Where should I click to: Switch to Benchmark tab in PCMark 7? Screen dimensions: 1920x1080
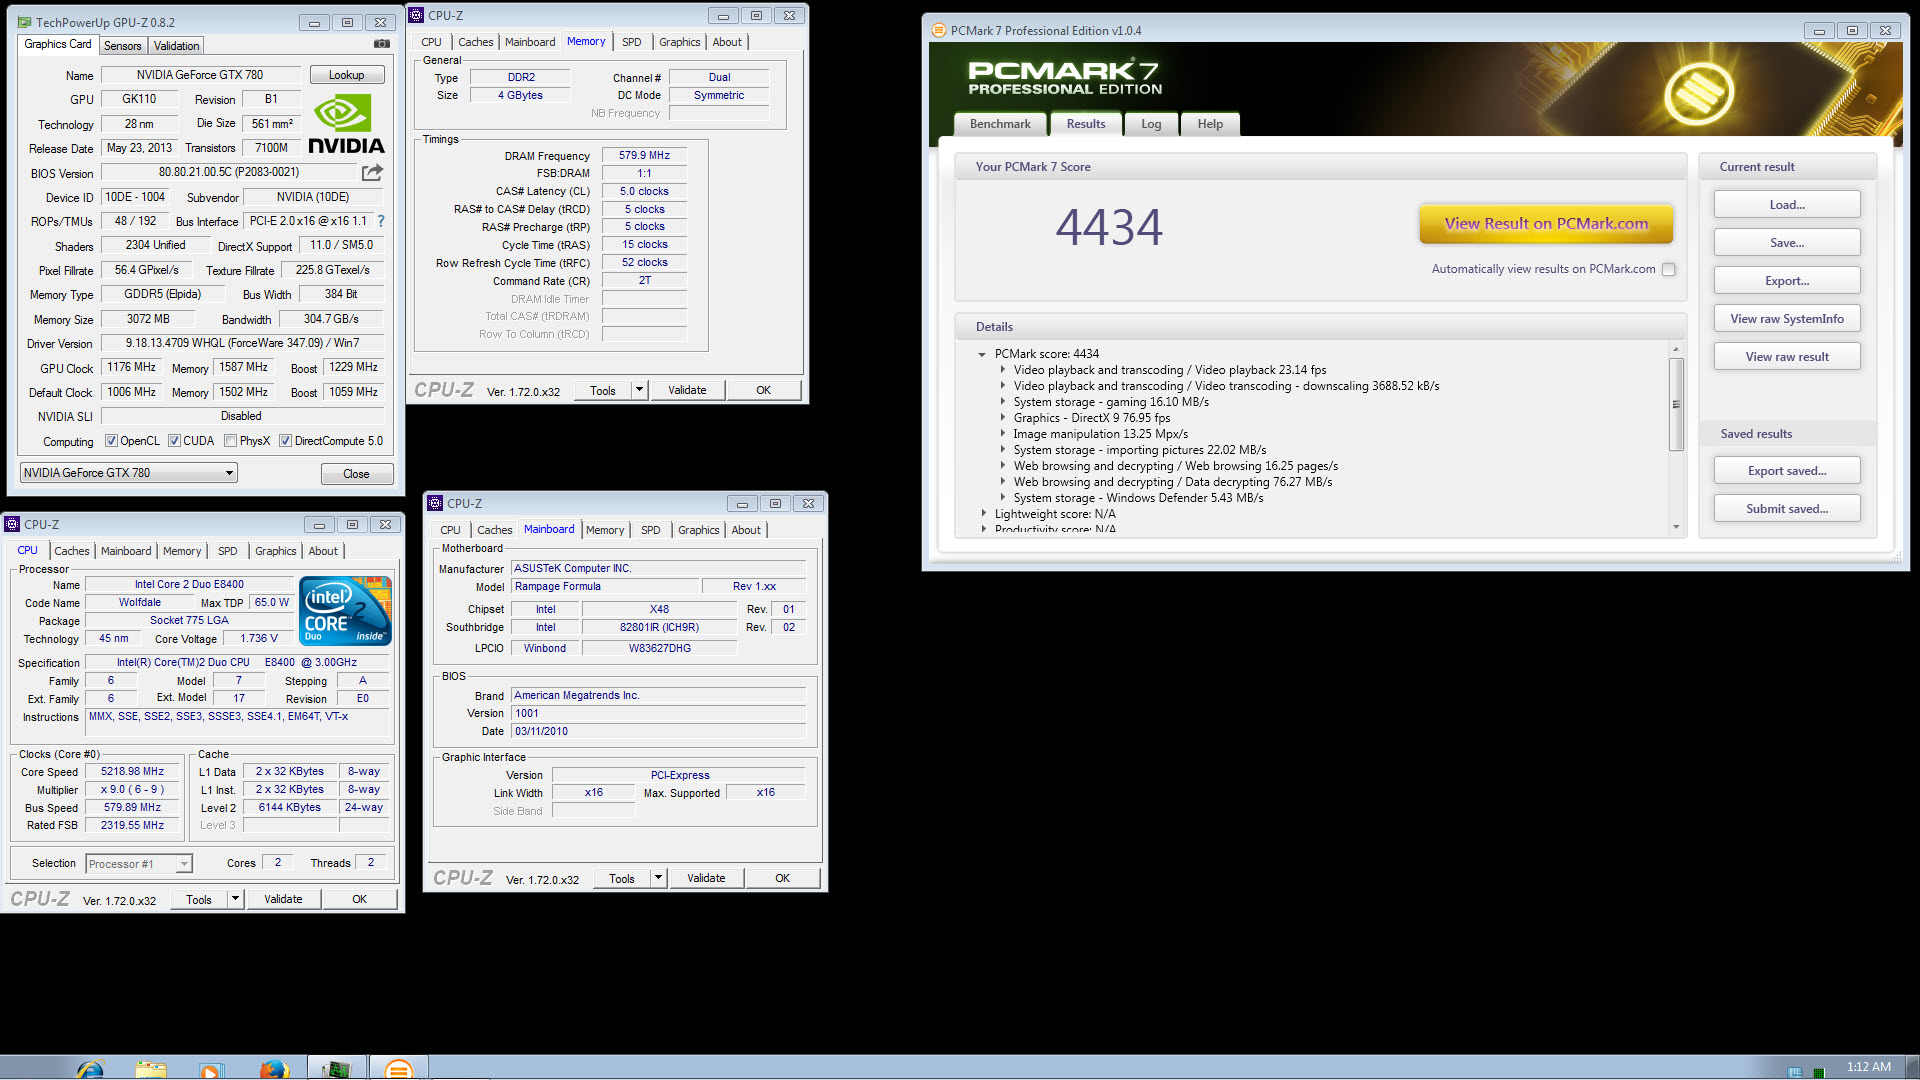click(1000, 124)
